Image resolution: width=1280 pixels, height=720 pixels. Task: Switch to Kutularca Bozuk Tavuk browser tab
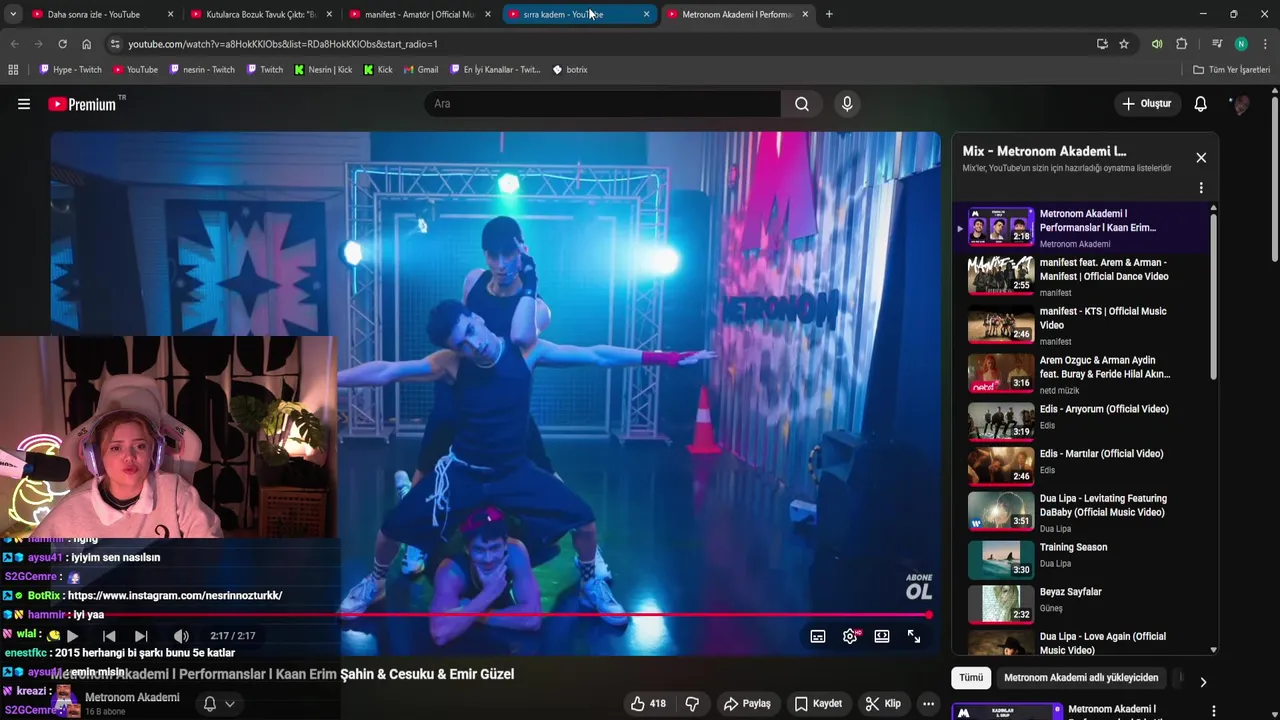260,14
